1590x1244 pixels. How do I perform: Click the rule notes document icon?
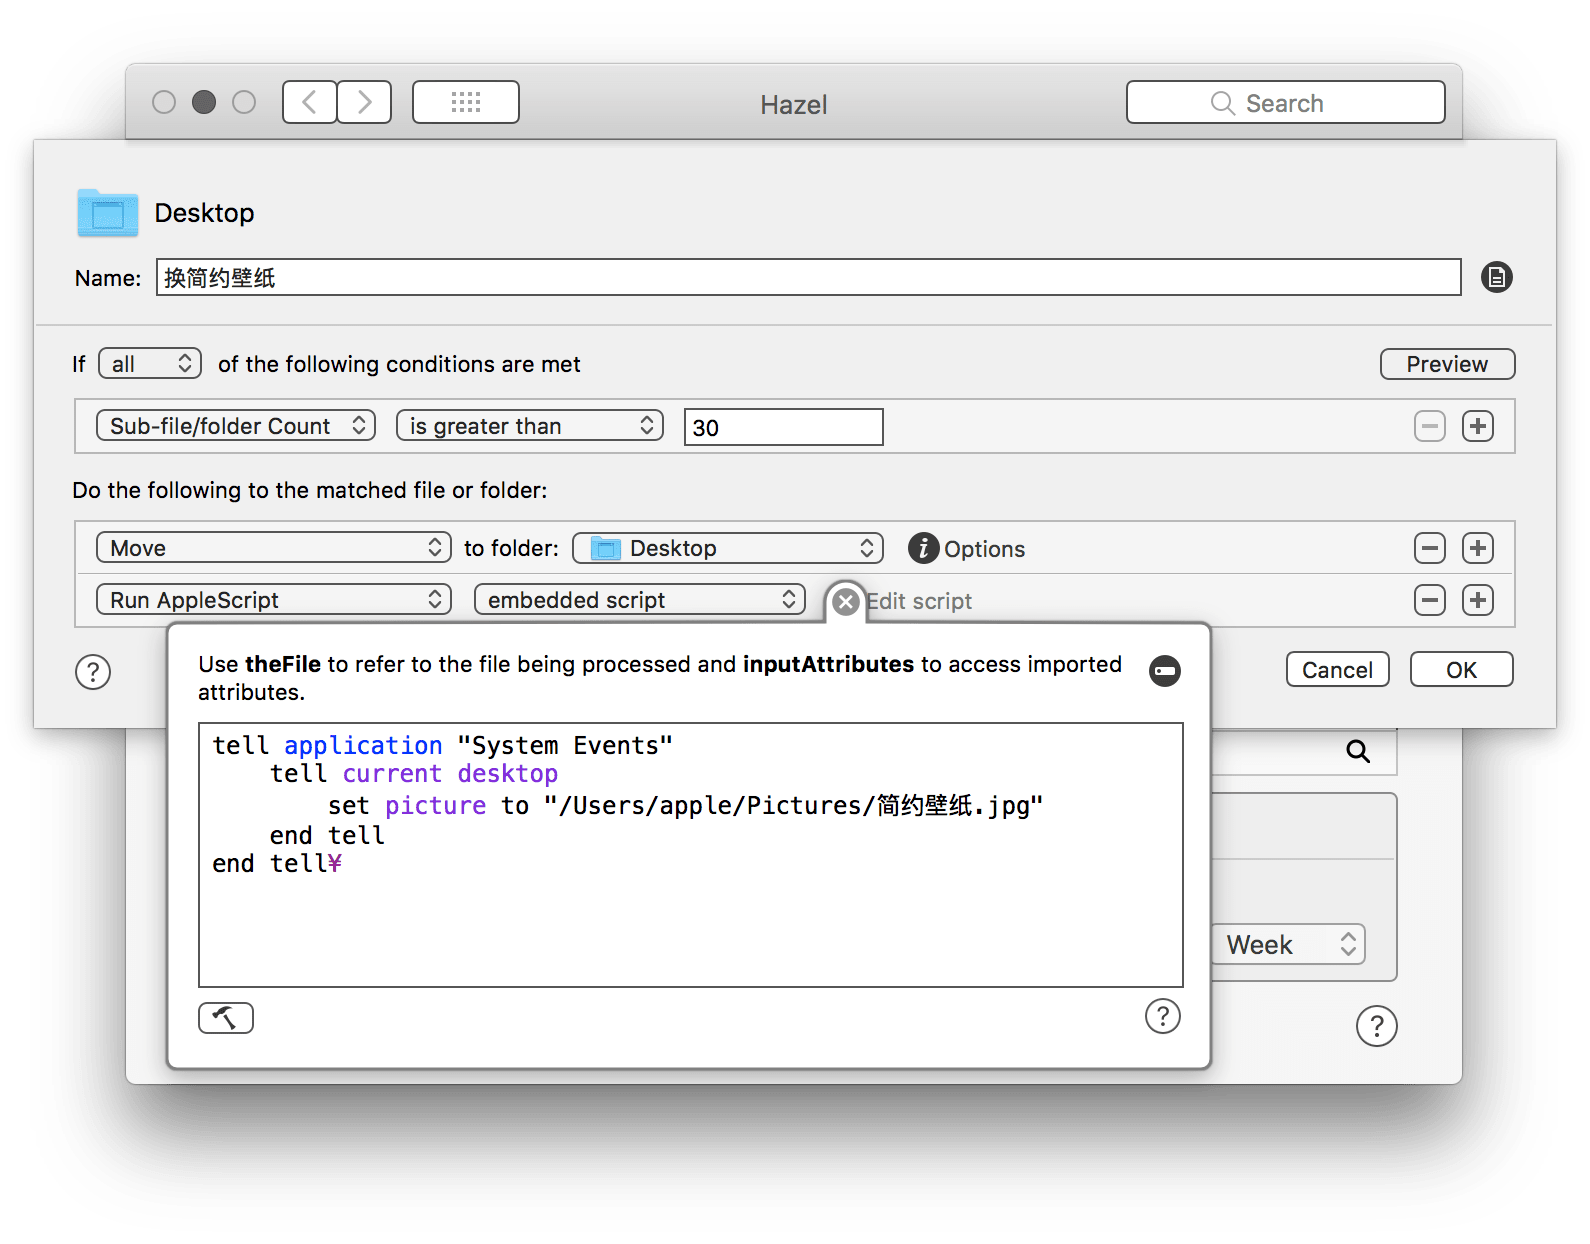(x=1496, y=277)
